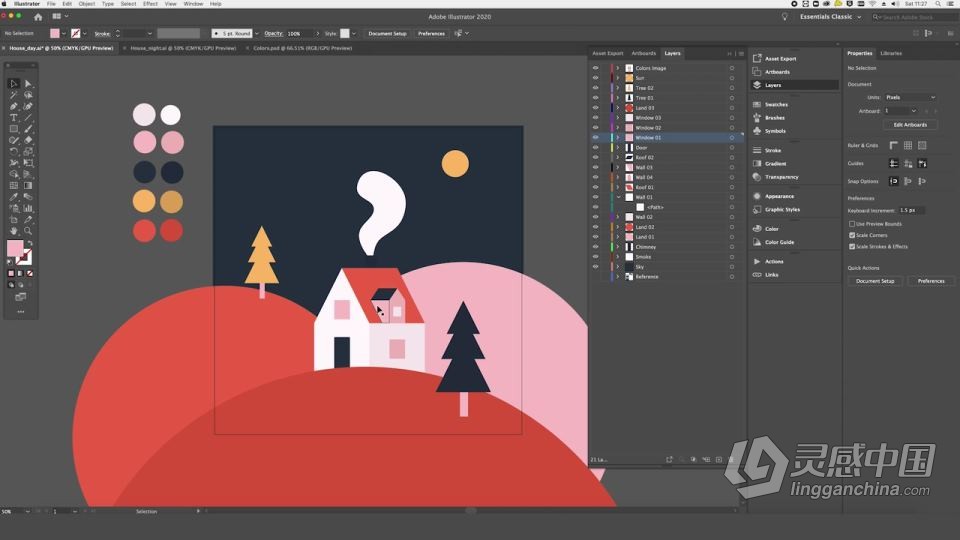Expand the Sky layer
Screen dimensions: 960x540
618,267
